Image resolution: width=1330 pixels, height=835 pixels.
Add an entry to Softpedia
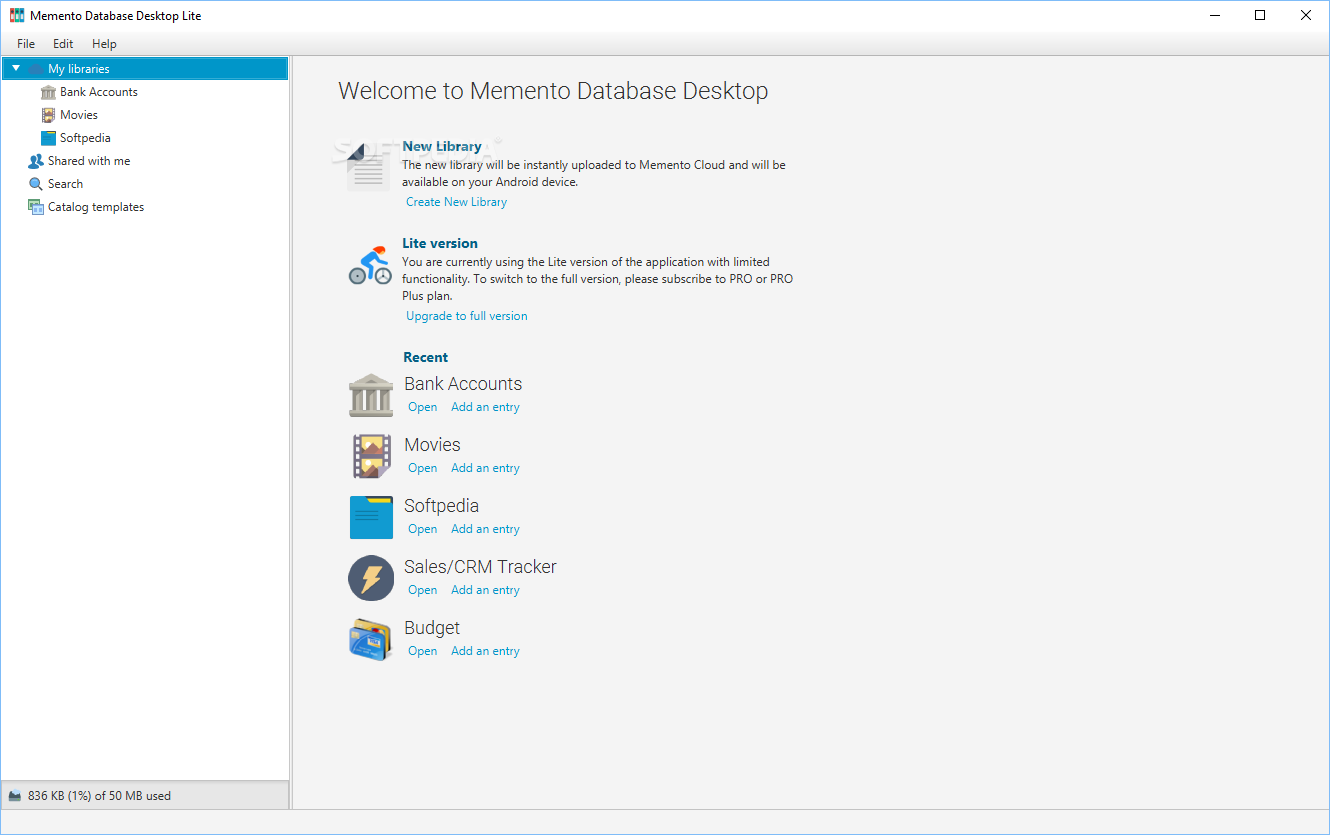(x=485, y=529)
